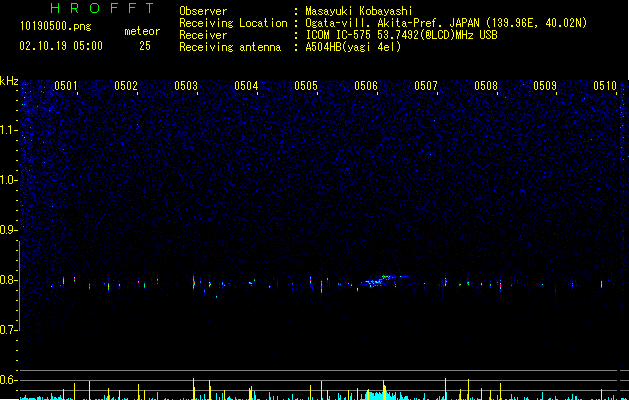Click the 0506 time marker

[x=366, y=86]
